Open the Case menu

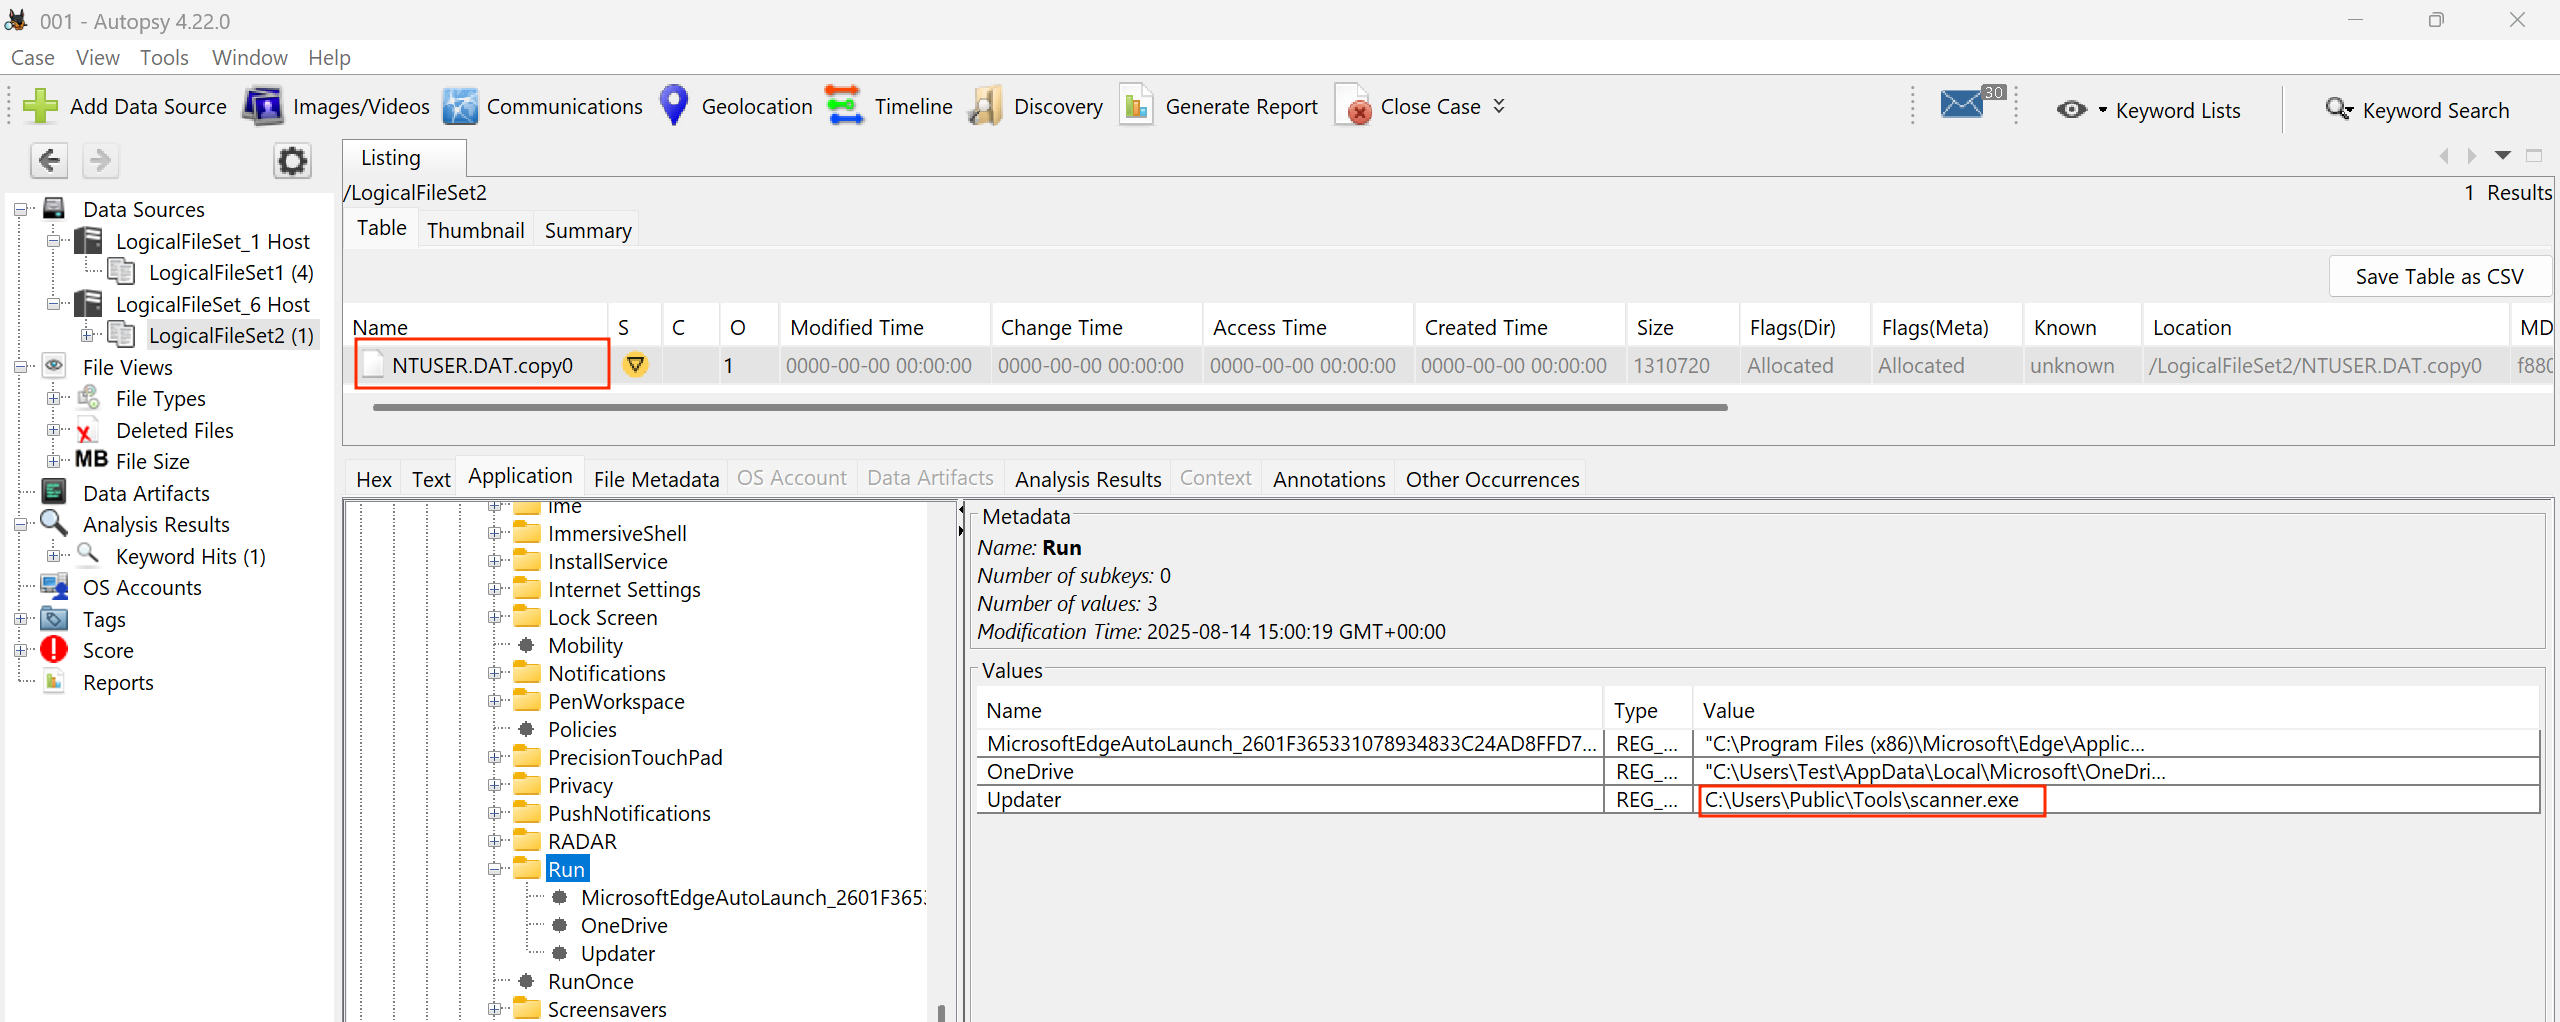[x=32, y=57]
